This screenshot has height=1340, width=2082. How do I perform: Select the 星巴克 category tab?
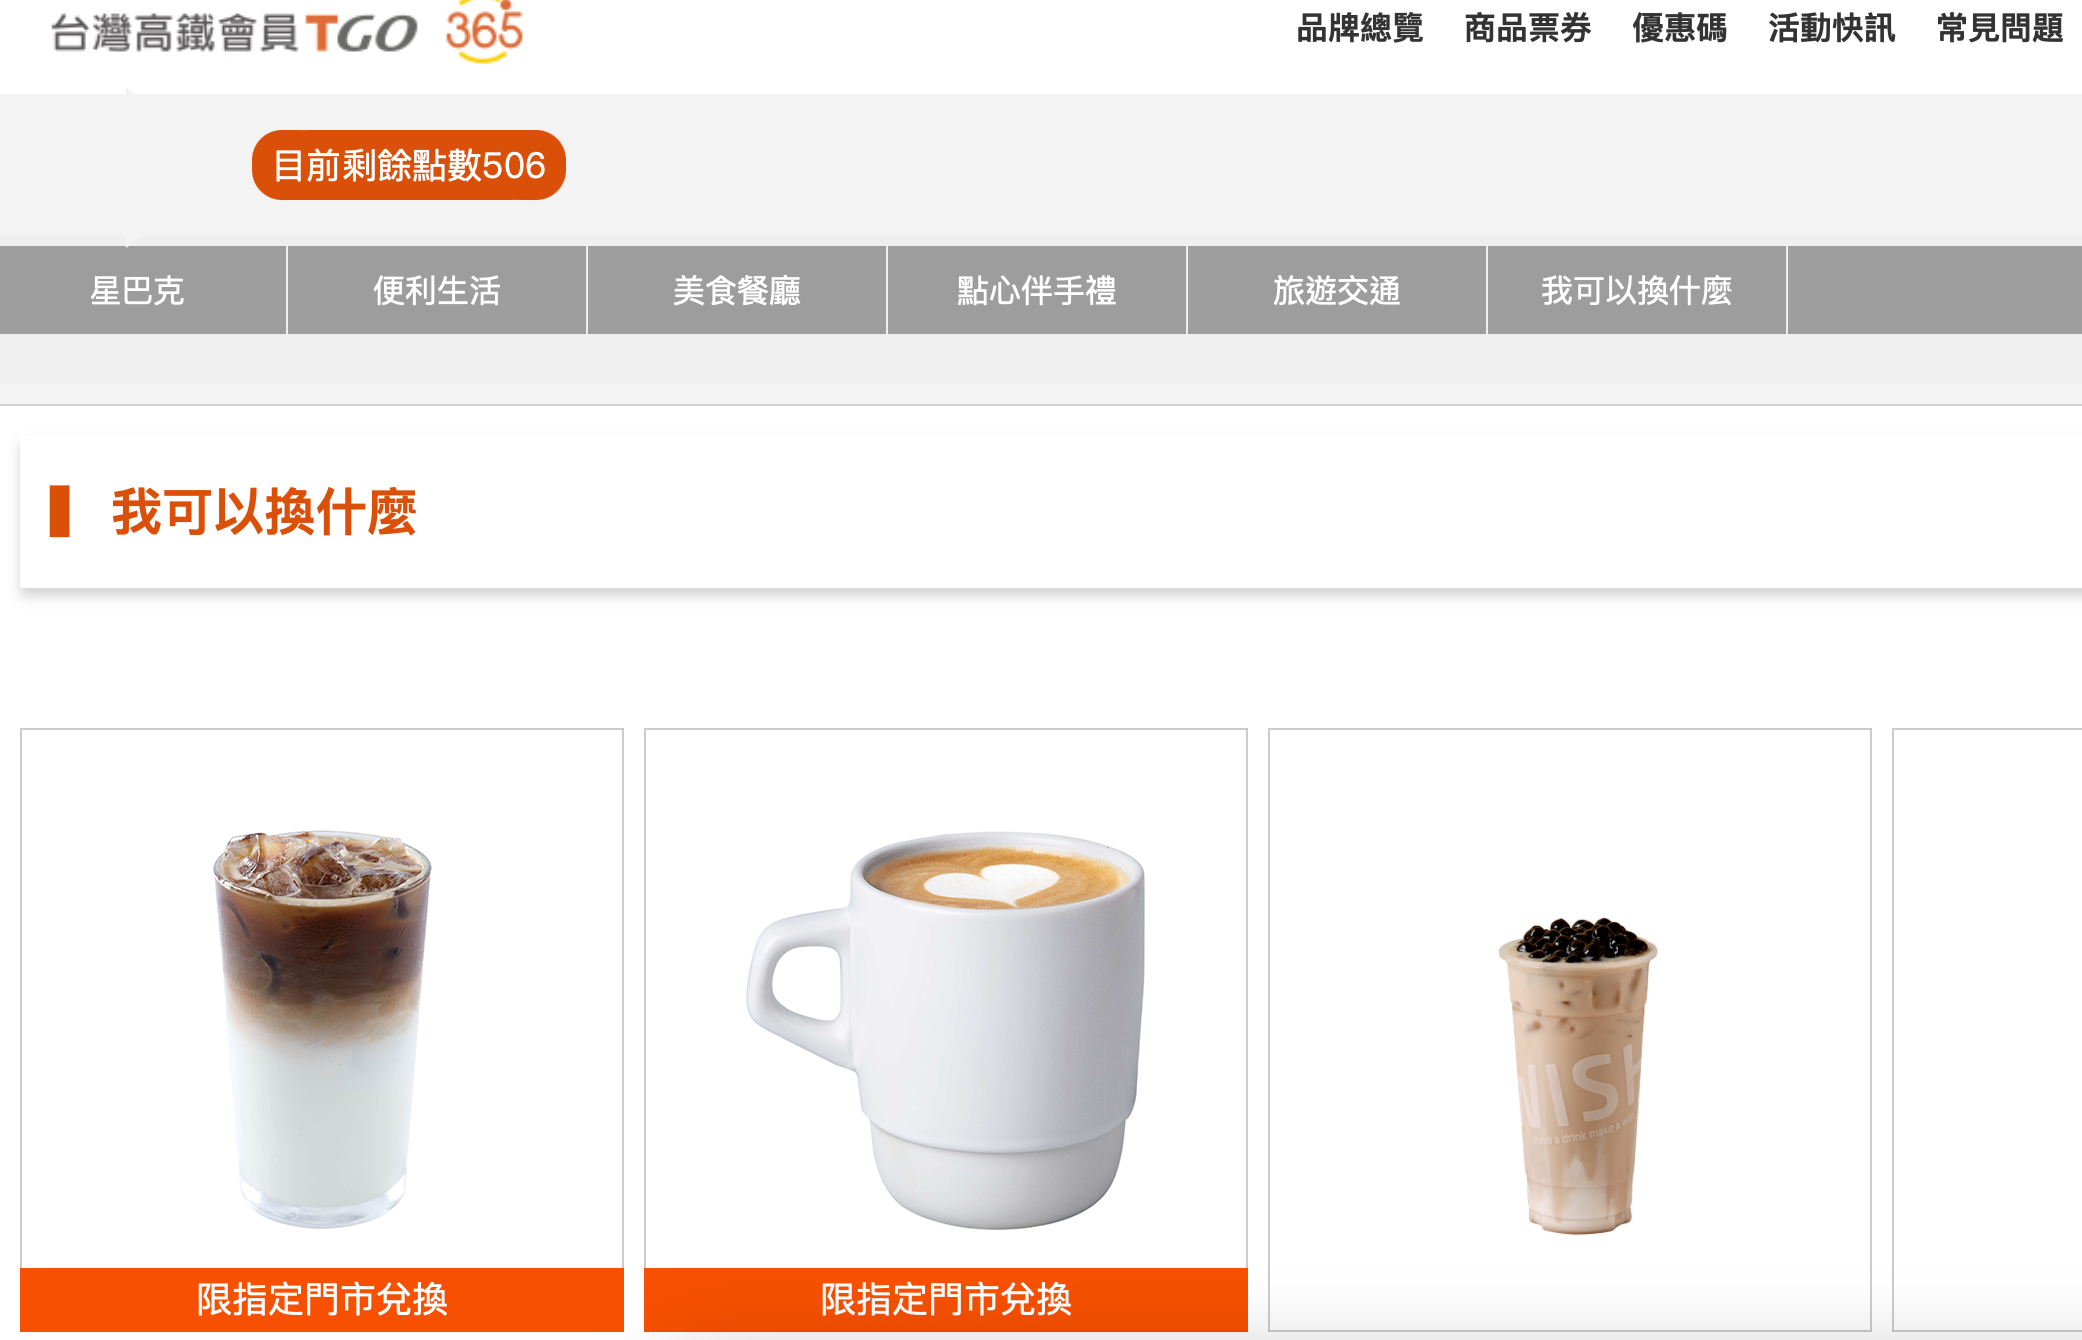click(x=138, y=290)
